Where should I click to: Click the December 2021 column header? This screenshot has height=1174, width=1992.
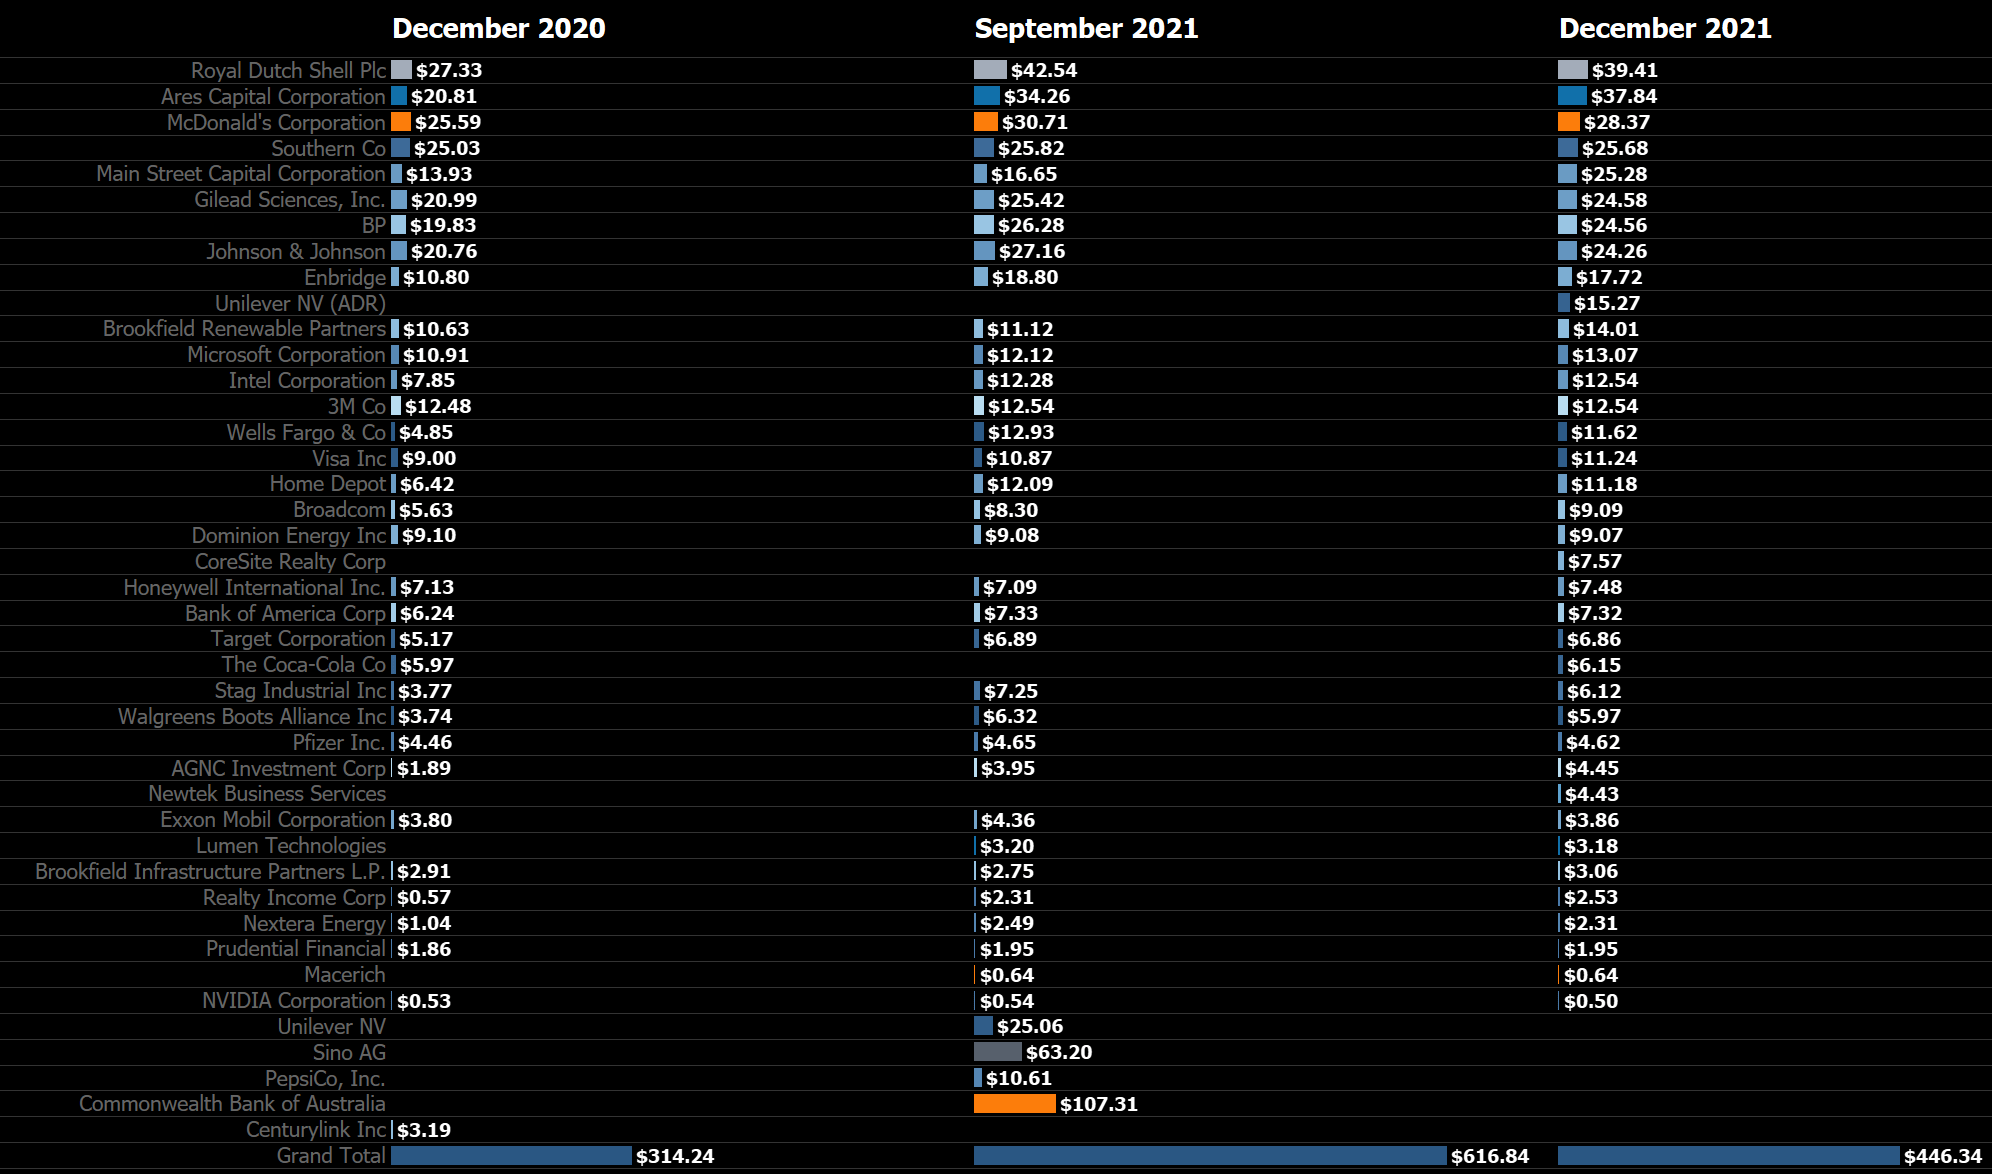click(1664, 28)
